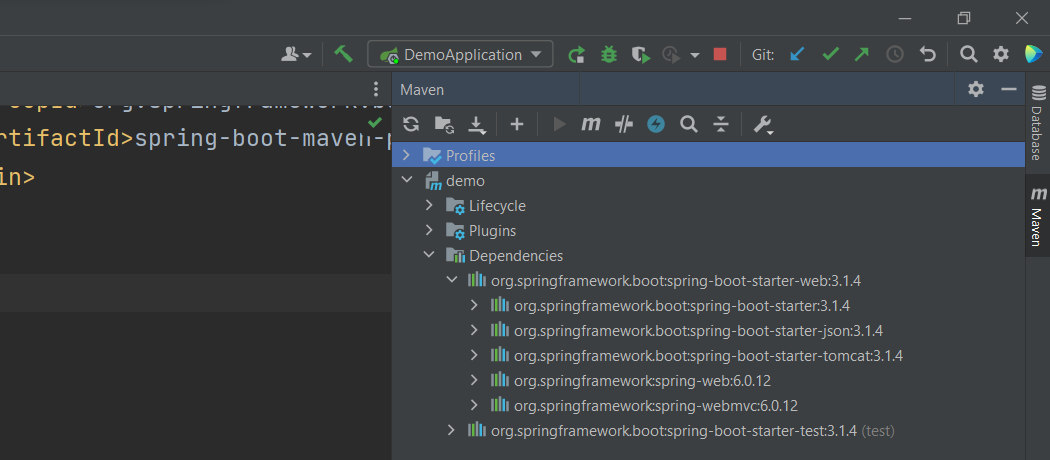Hide the Maven tool window with minus icon
1050x460 pixels.
pos(1008,89)
